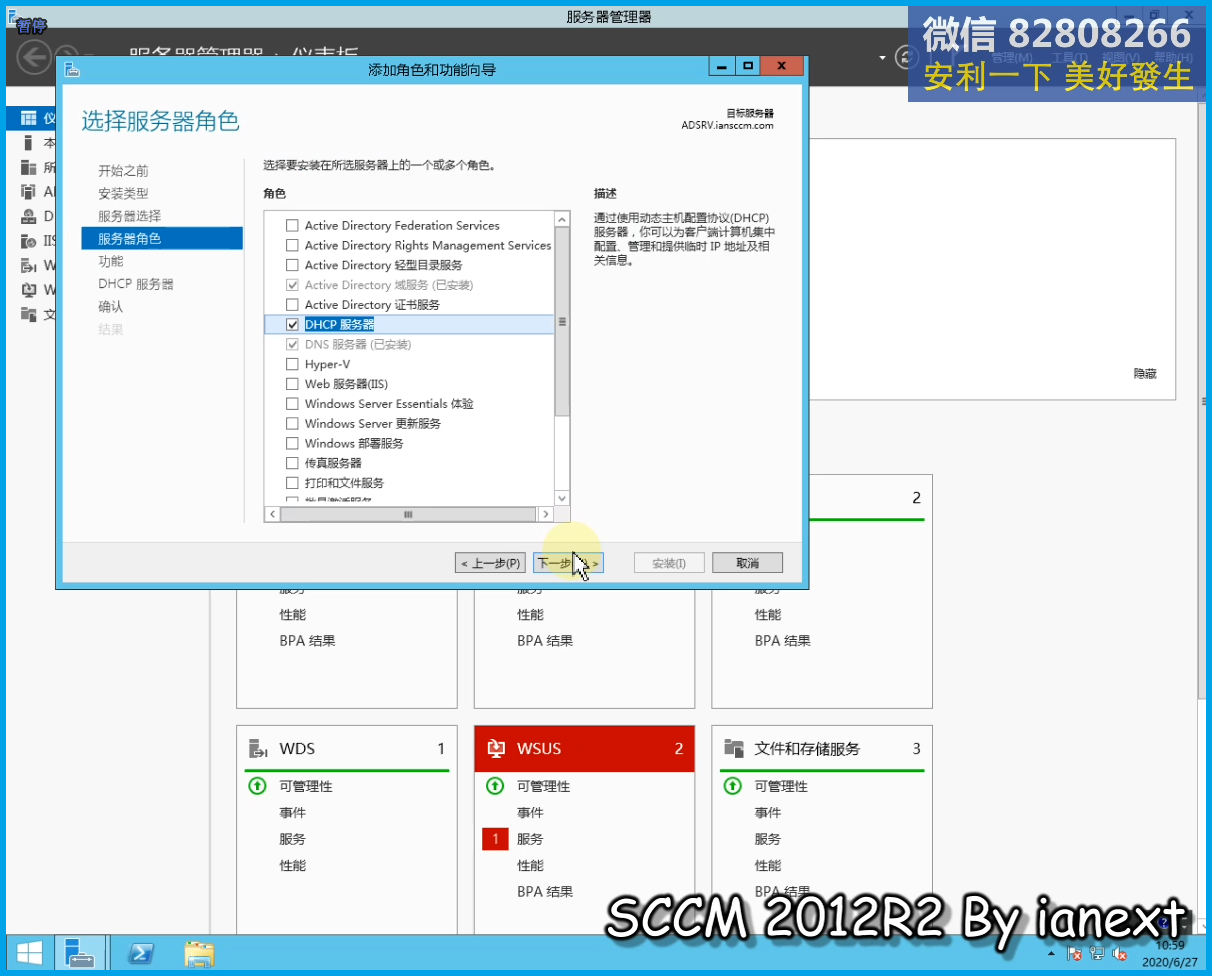Select the All Servers icon in sidebar
This screenshot has width=1212, height=976.
28,167
